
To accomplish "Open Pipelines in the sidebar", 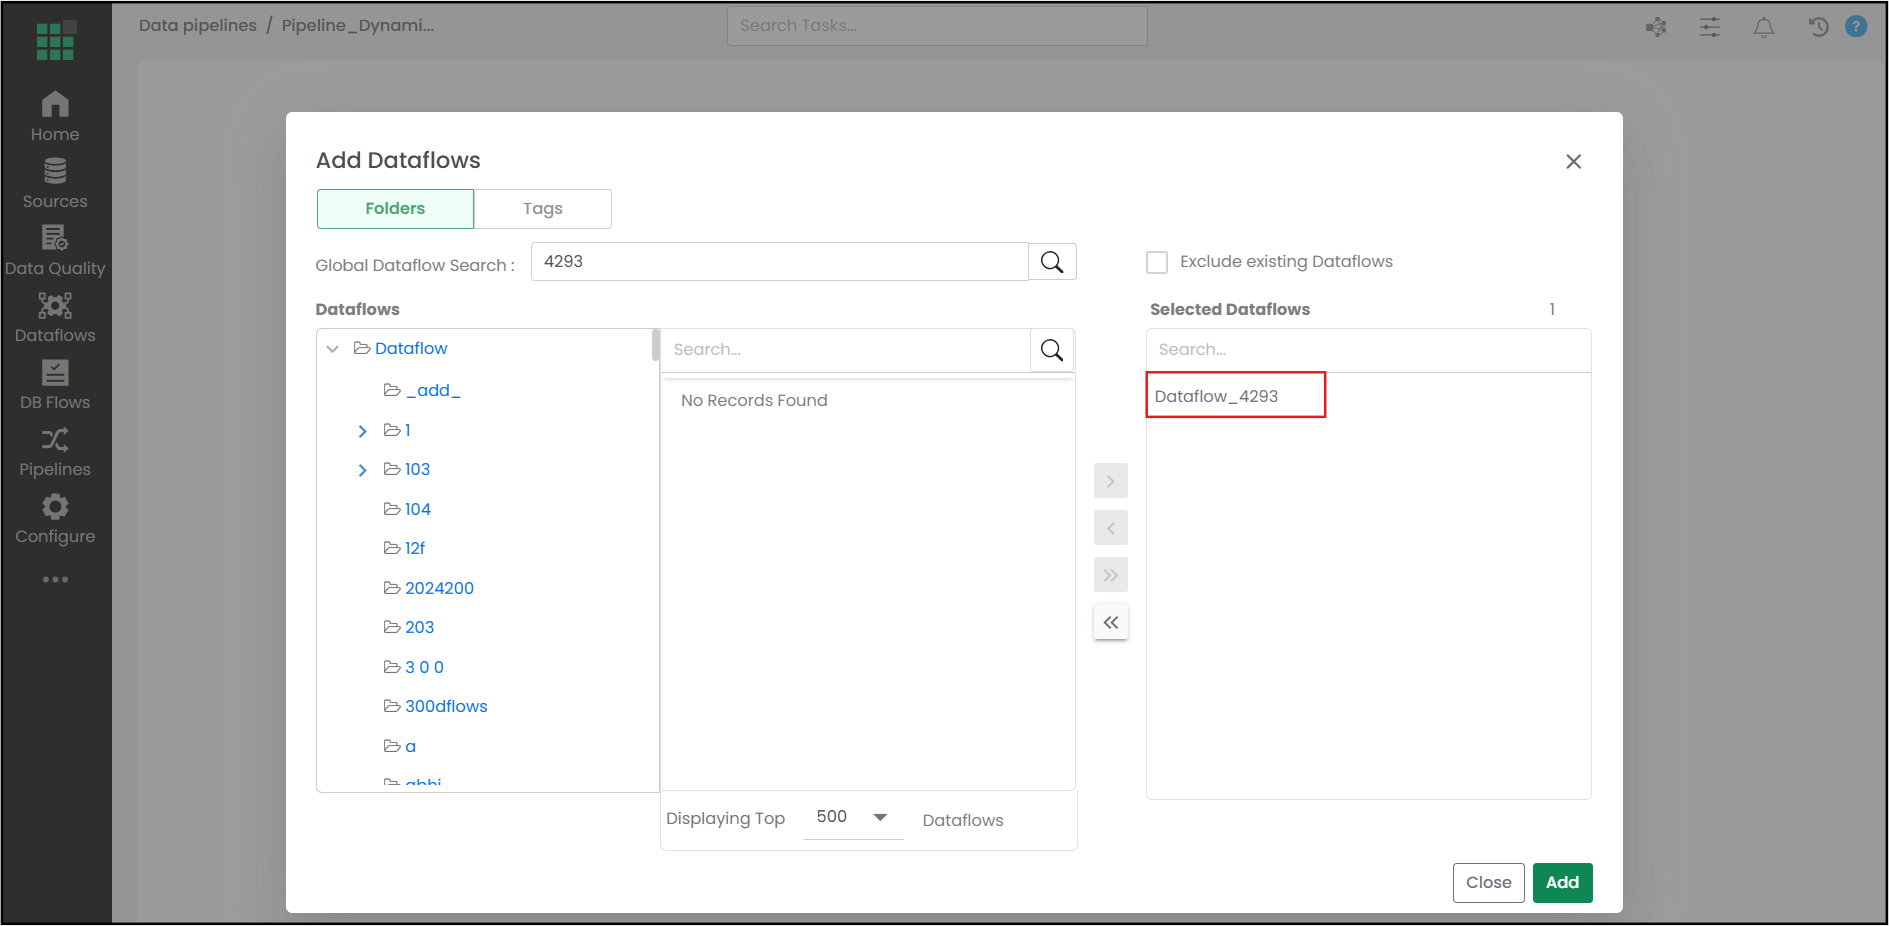I will click(x=55, y=451).
